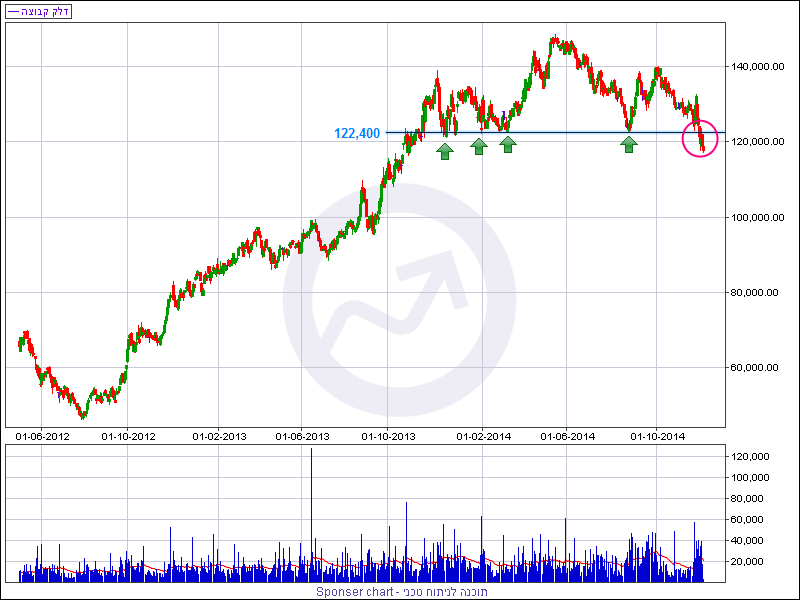This screenshot has width=800, height=600.
Task: Click the Sponser chart footer caption
Action: (402, 592)
